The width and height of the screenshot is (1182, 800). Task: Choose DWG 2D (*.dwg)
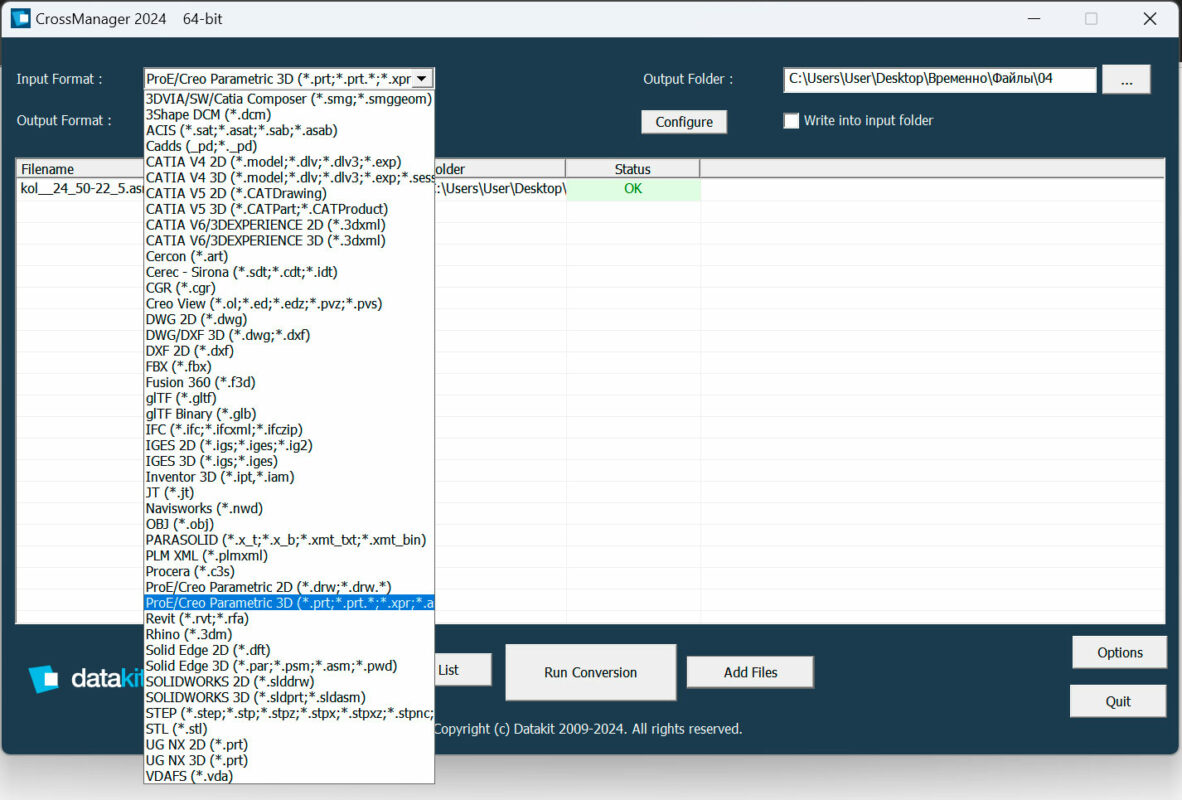[289, 320]
